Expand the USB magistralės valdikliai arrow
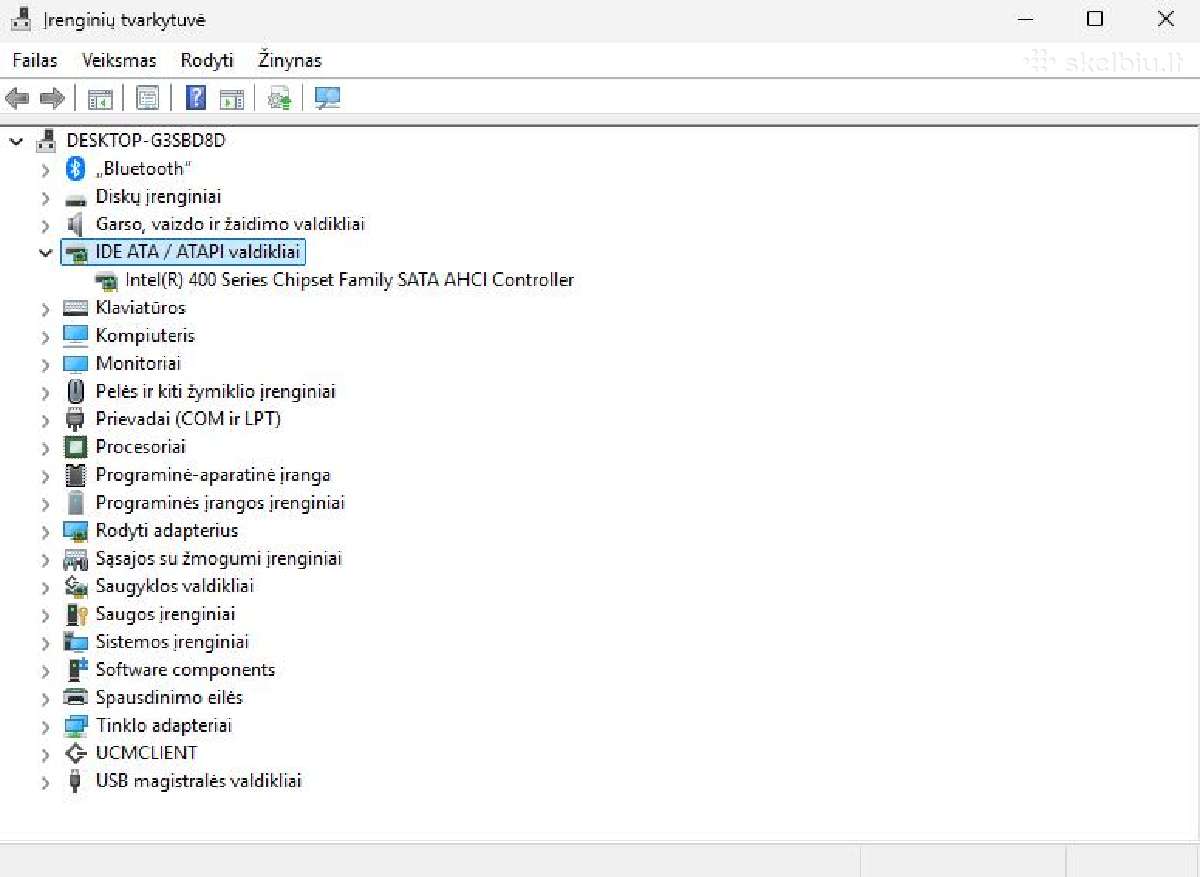The image size is (1200, 877). point(45,782)
